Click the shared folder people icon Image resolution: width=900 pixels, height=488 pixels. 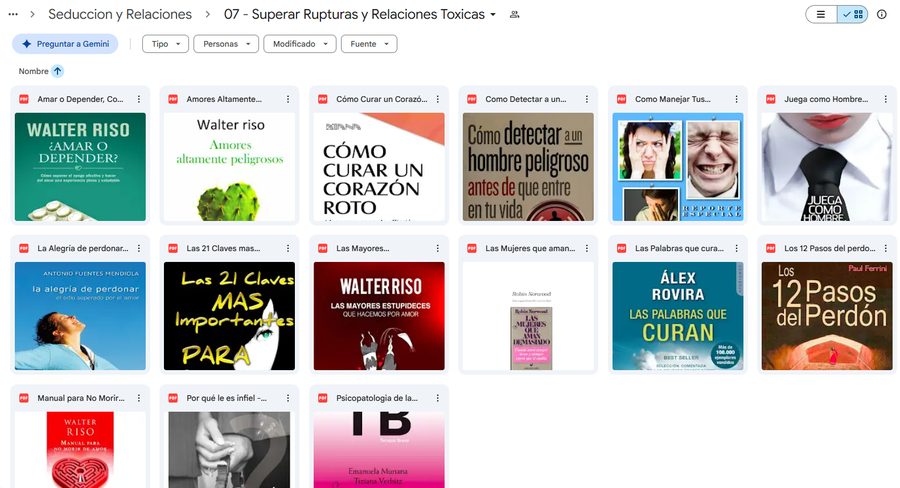coord(514,15)
